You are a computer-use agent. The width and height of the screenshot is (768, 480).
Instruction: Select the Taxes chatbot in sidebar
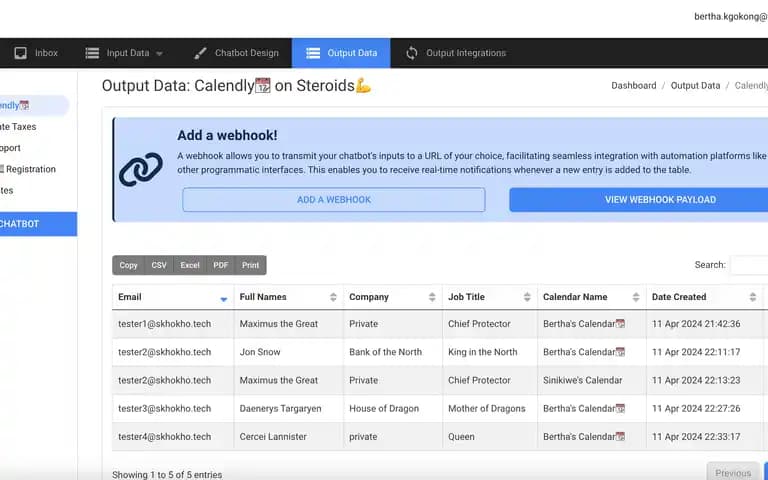pyautogui.click(x=18, y=127)
